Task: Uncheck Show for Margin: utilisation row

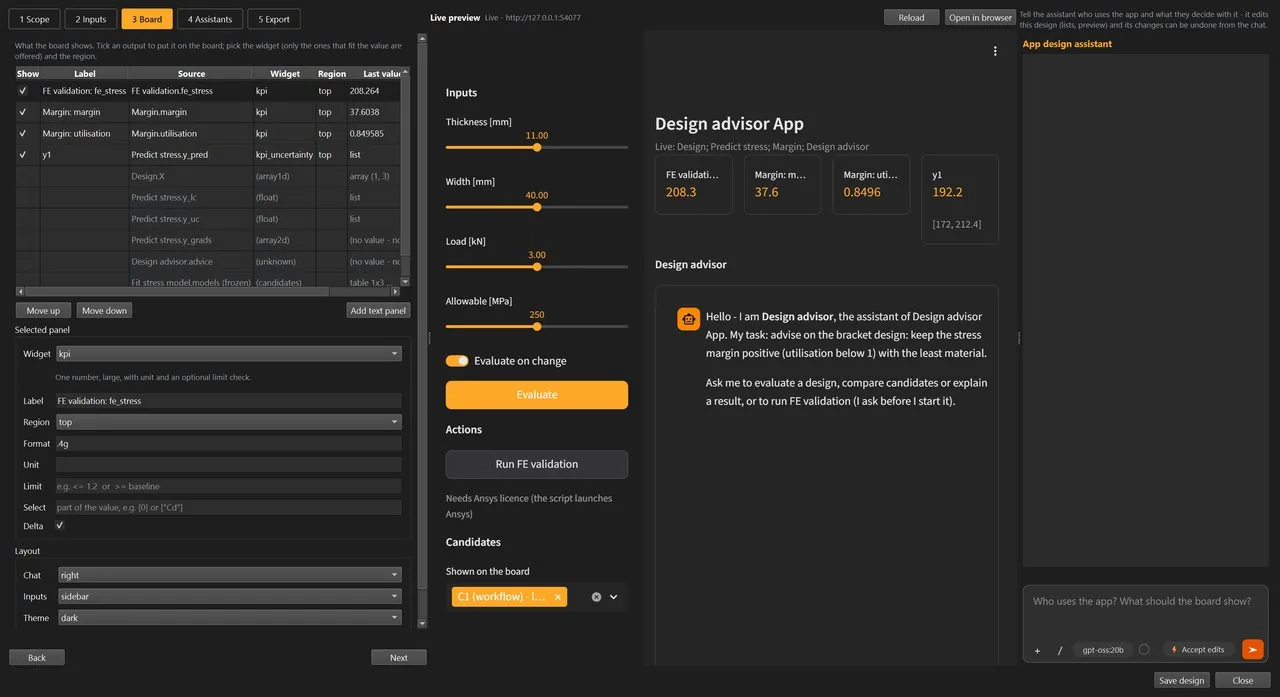Action: click(x=22, y=133)
